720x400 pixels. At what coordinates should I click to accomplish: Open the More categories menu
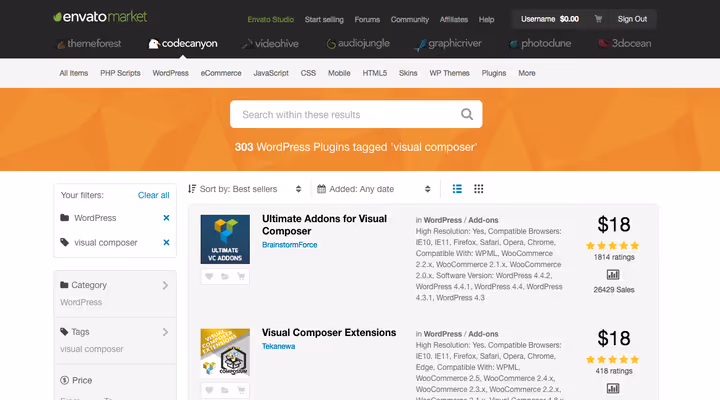coord(527,73)
